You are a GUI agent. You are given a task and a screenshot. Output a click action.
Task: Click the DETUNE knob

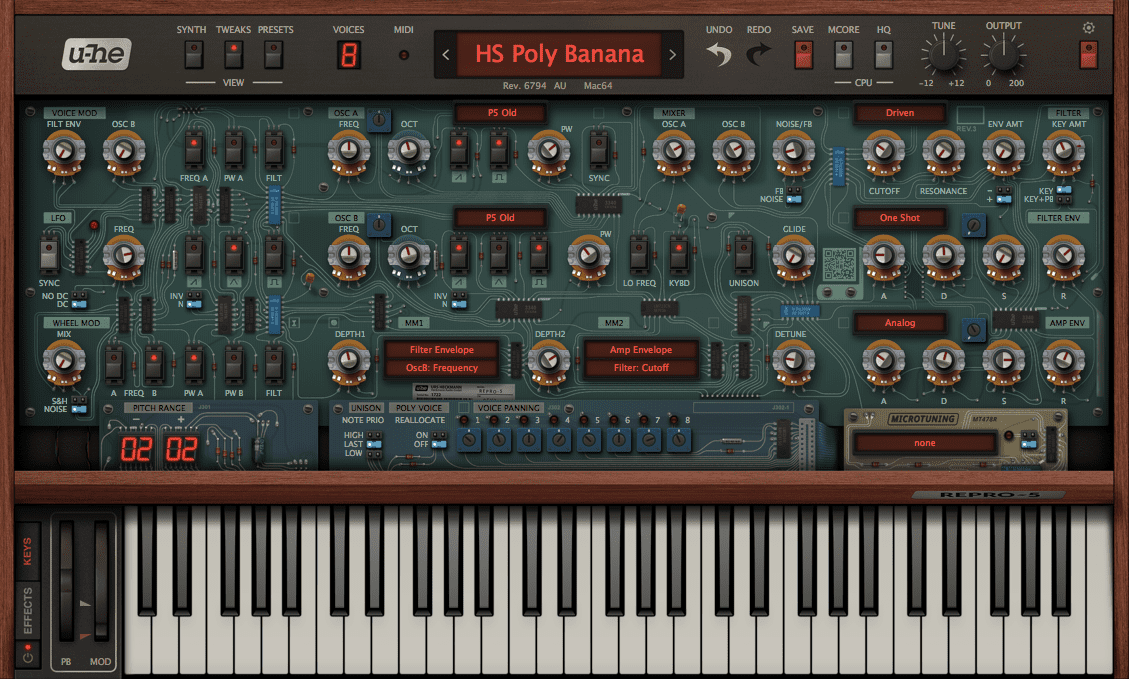pos(793,360)
